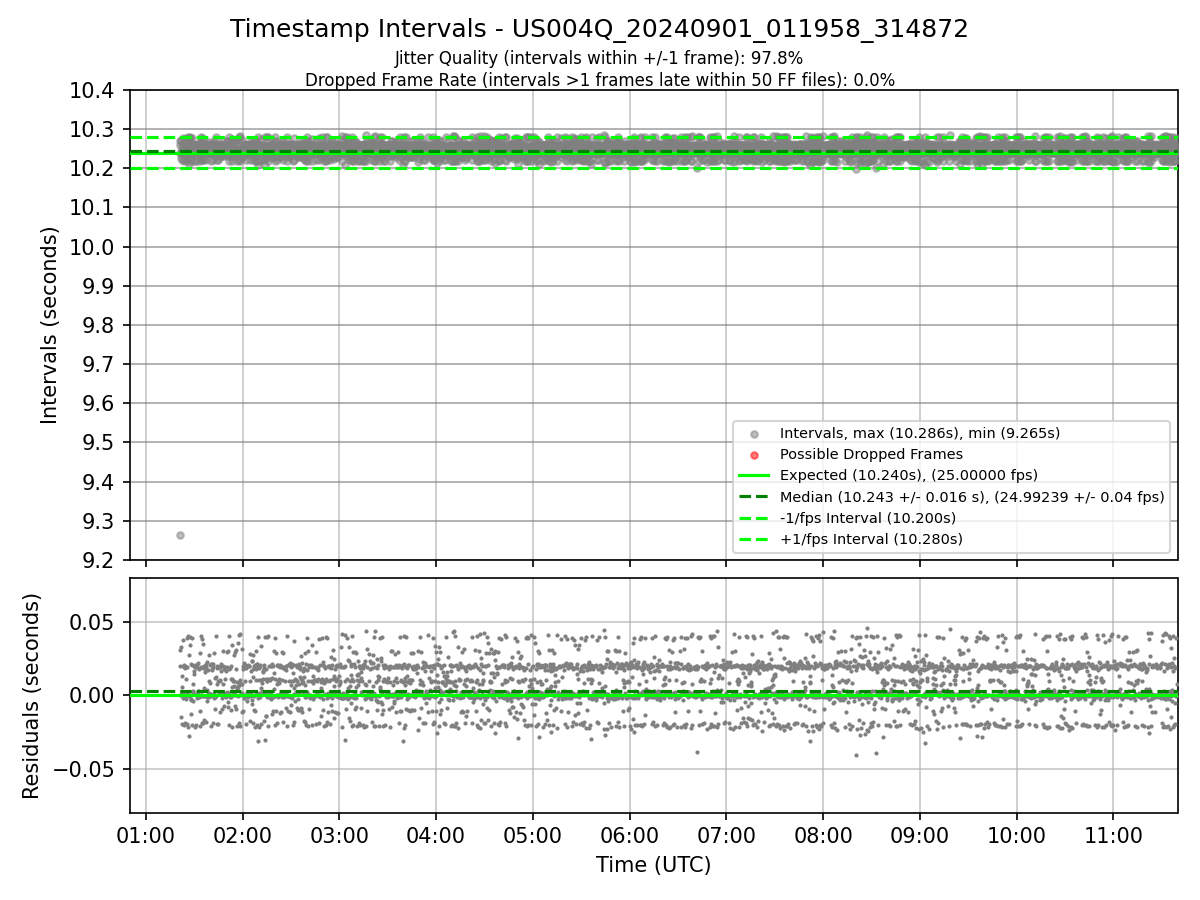Click the 'Time (UTC)' x-axis label
The image size is (1200, 900).
click(x=653, y=865)
